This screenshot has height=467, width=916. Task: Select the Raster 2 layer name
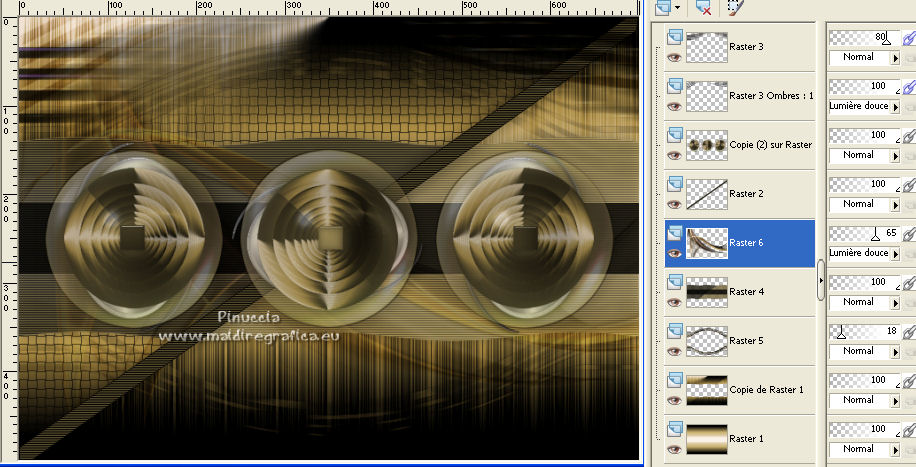tap(747, 194)
